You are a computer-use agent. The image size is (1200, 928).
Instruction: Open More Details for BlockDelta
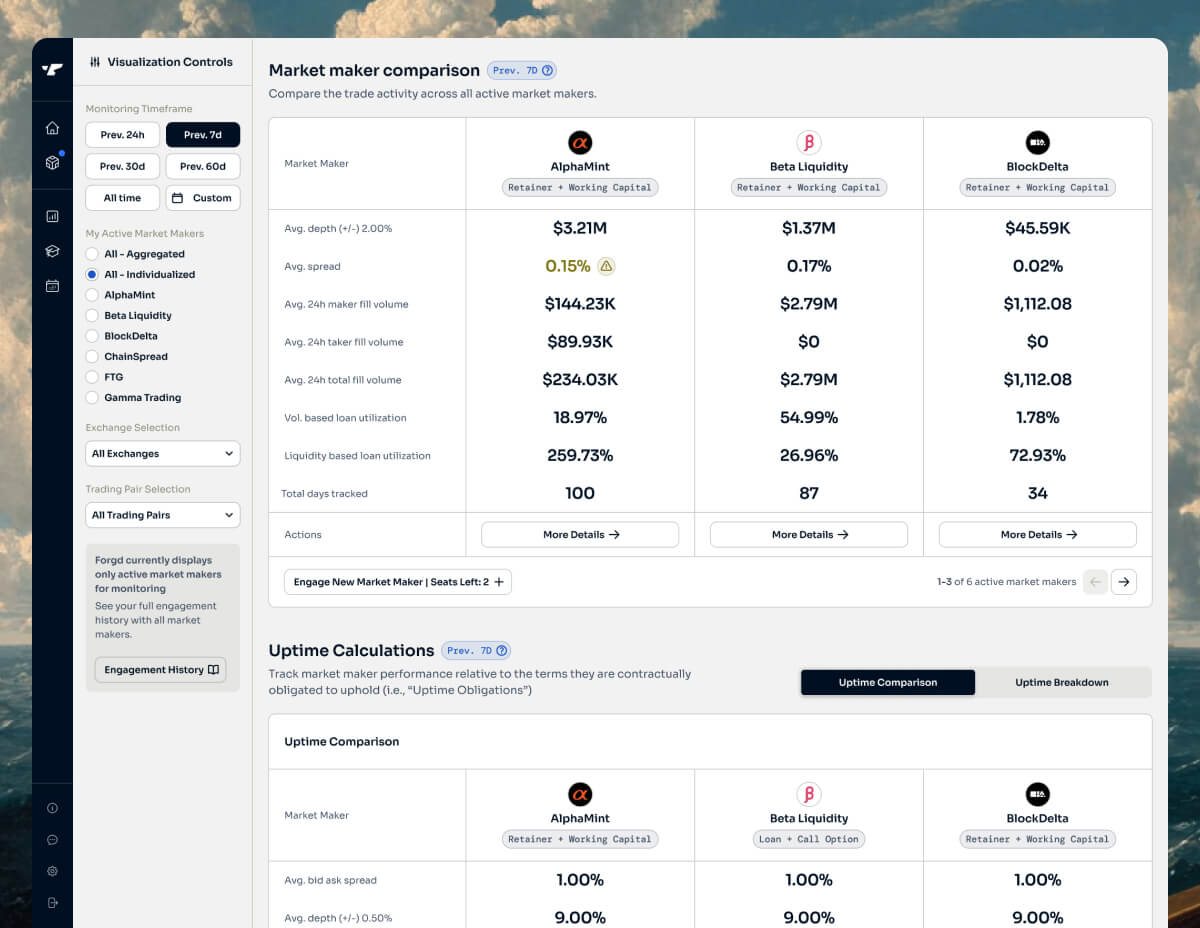pos(1038,535)
